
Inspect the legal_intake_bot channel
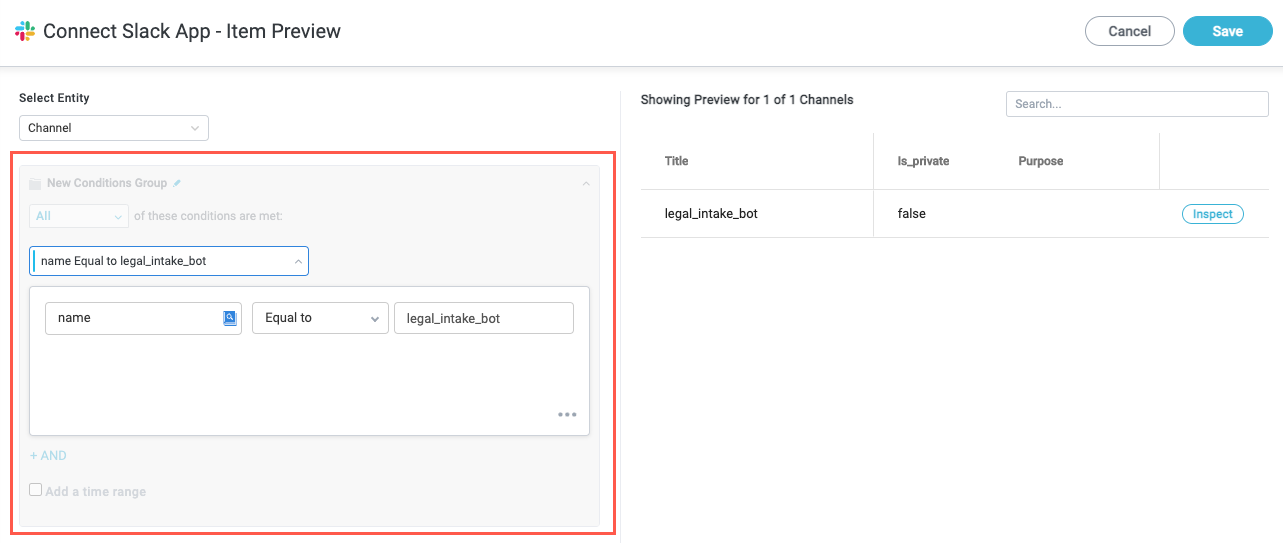click(1212, 214)
